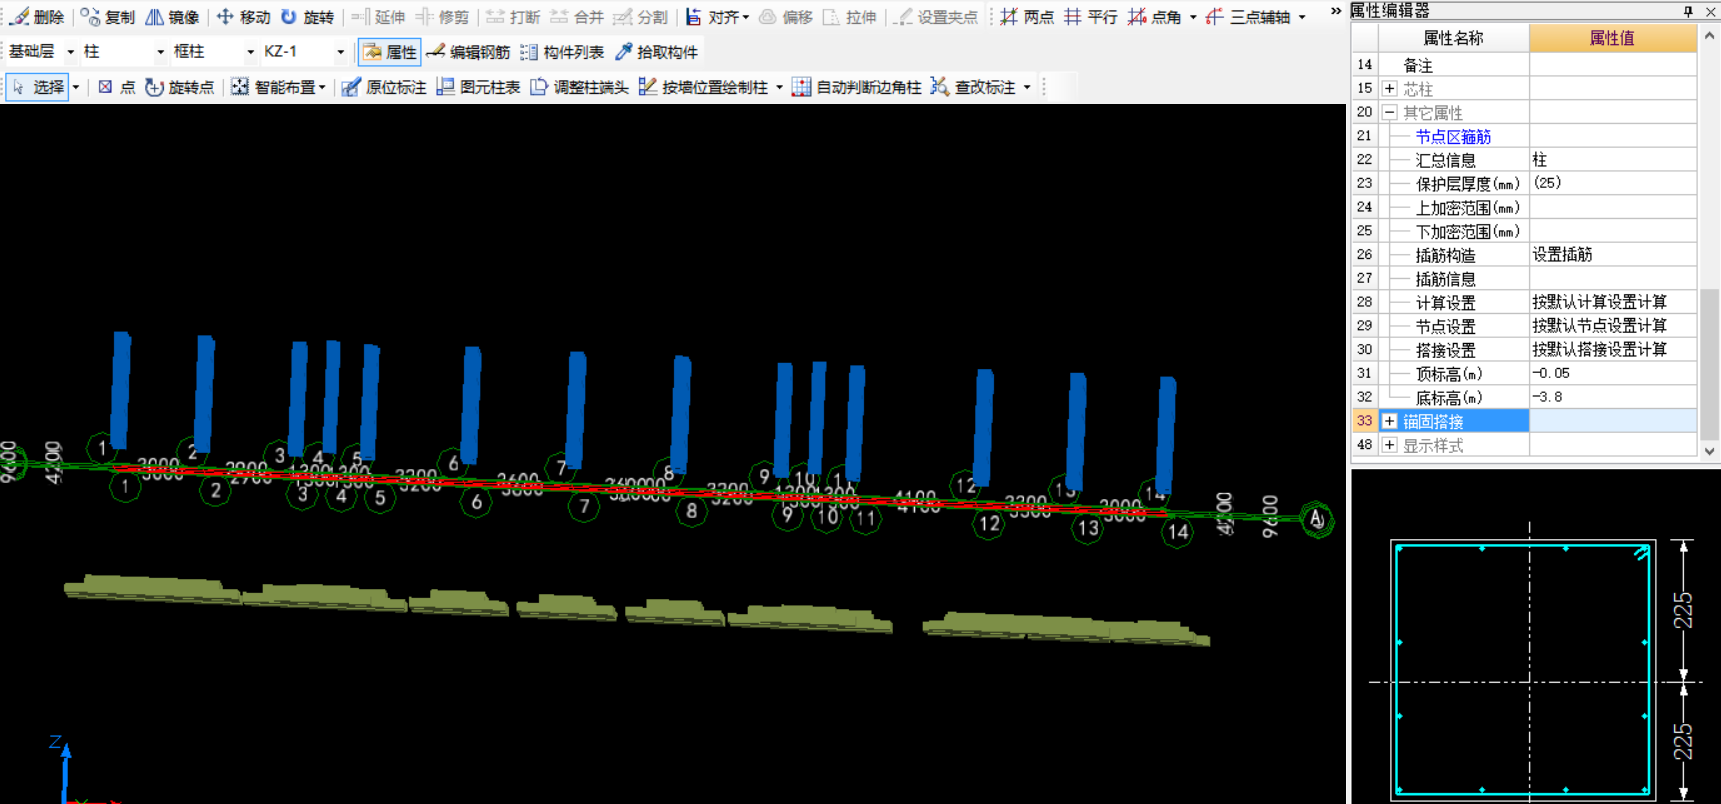Click the 删除 (delete) tool
This screenshot has width=1721, height=804.
(37, 17)
